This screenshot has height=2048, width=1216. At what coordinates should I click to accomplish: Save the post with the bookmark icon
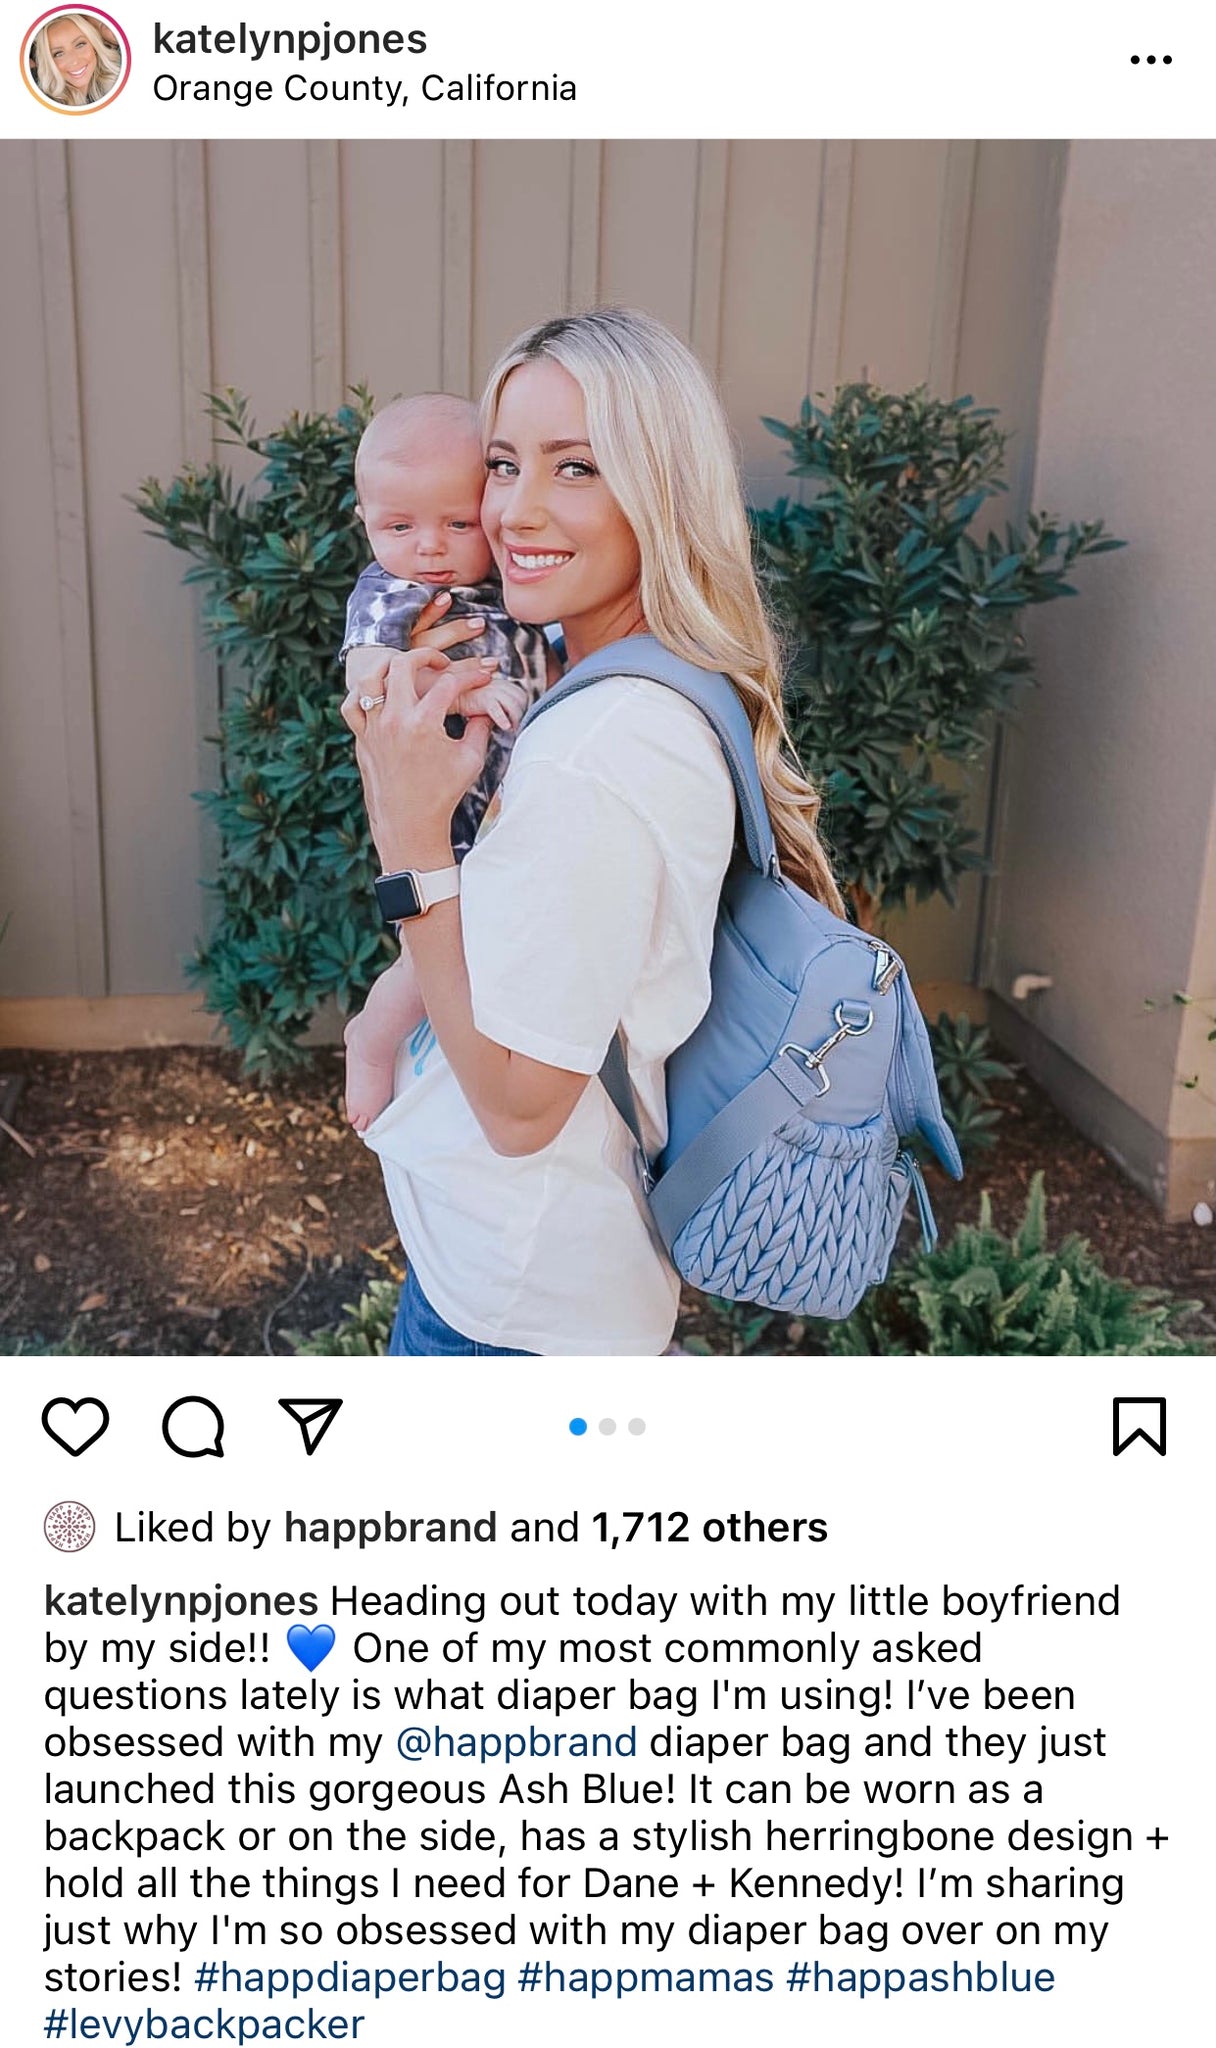coord(1140,1426)
